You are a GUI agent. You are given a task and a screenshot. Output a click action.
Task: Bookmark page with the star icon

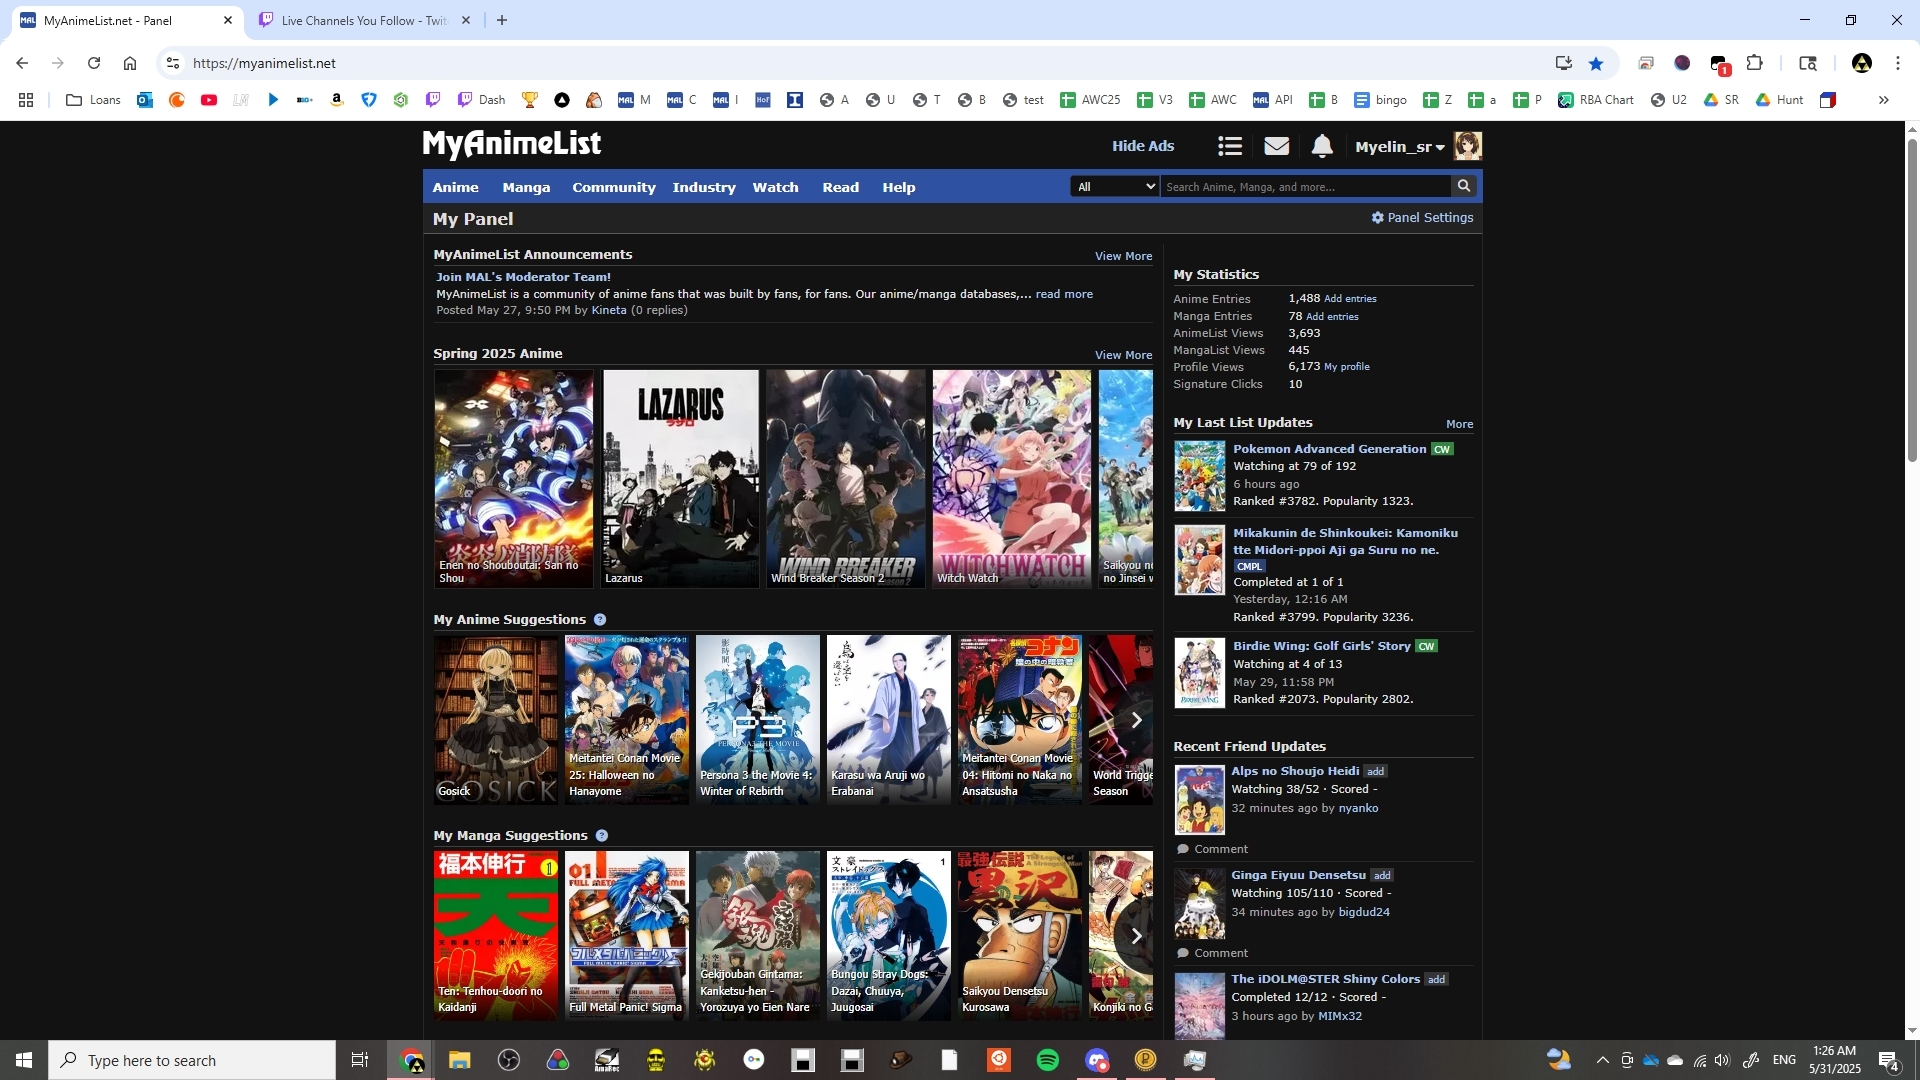(1596, 63)
